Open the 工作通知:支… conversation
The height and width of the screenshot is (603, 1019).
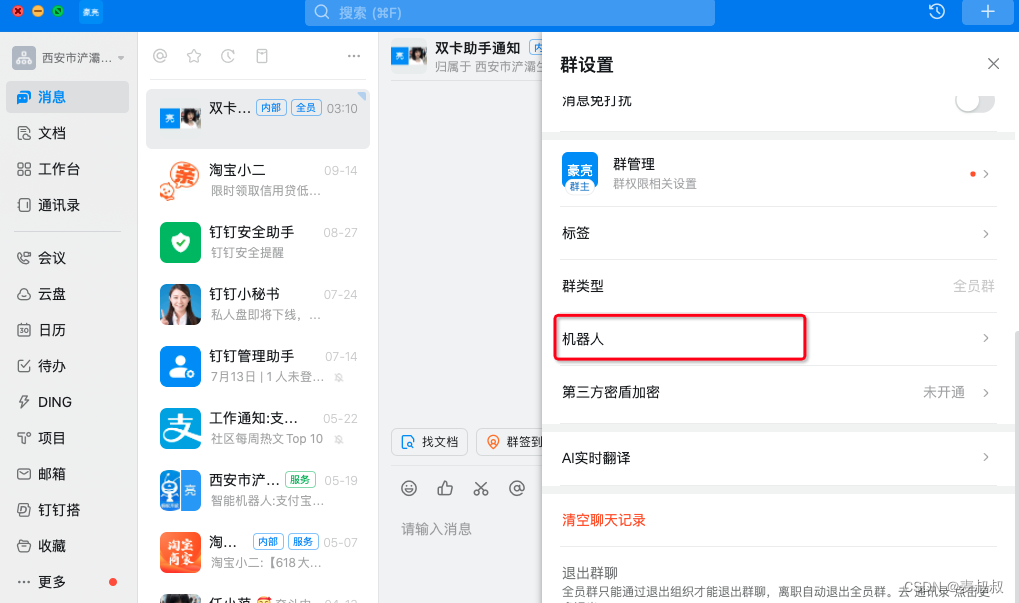[258, 428]
